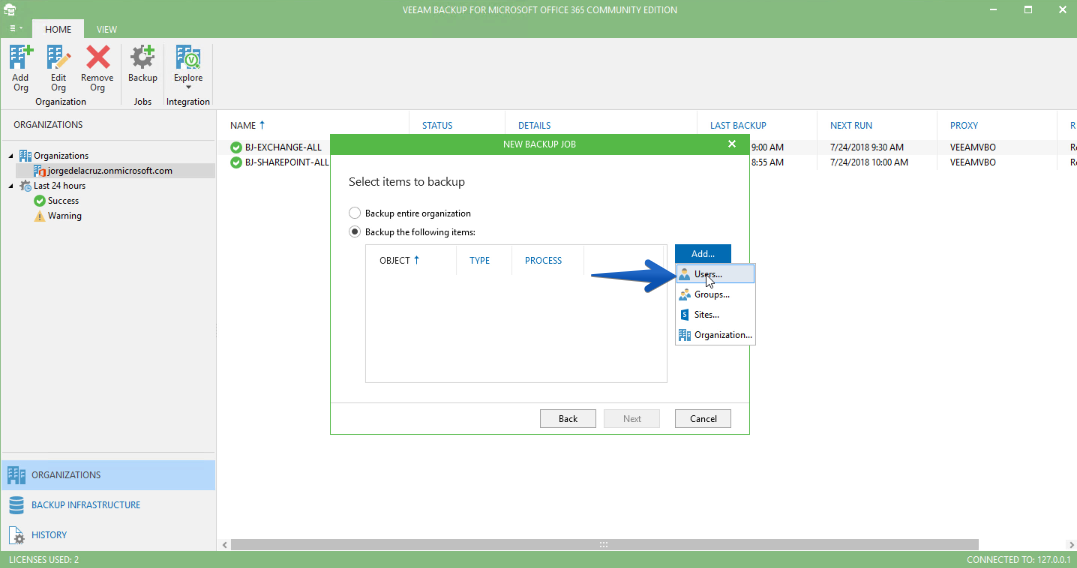
Task: Select Backup the following items radio button
Action: [x=354, y=232]
